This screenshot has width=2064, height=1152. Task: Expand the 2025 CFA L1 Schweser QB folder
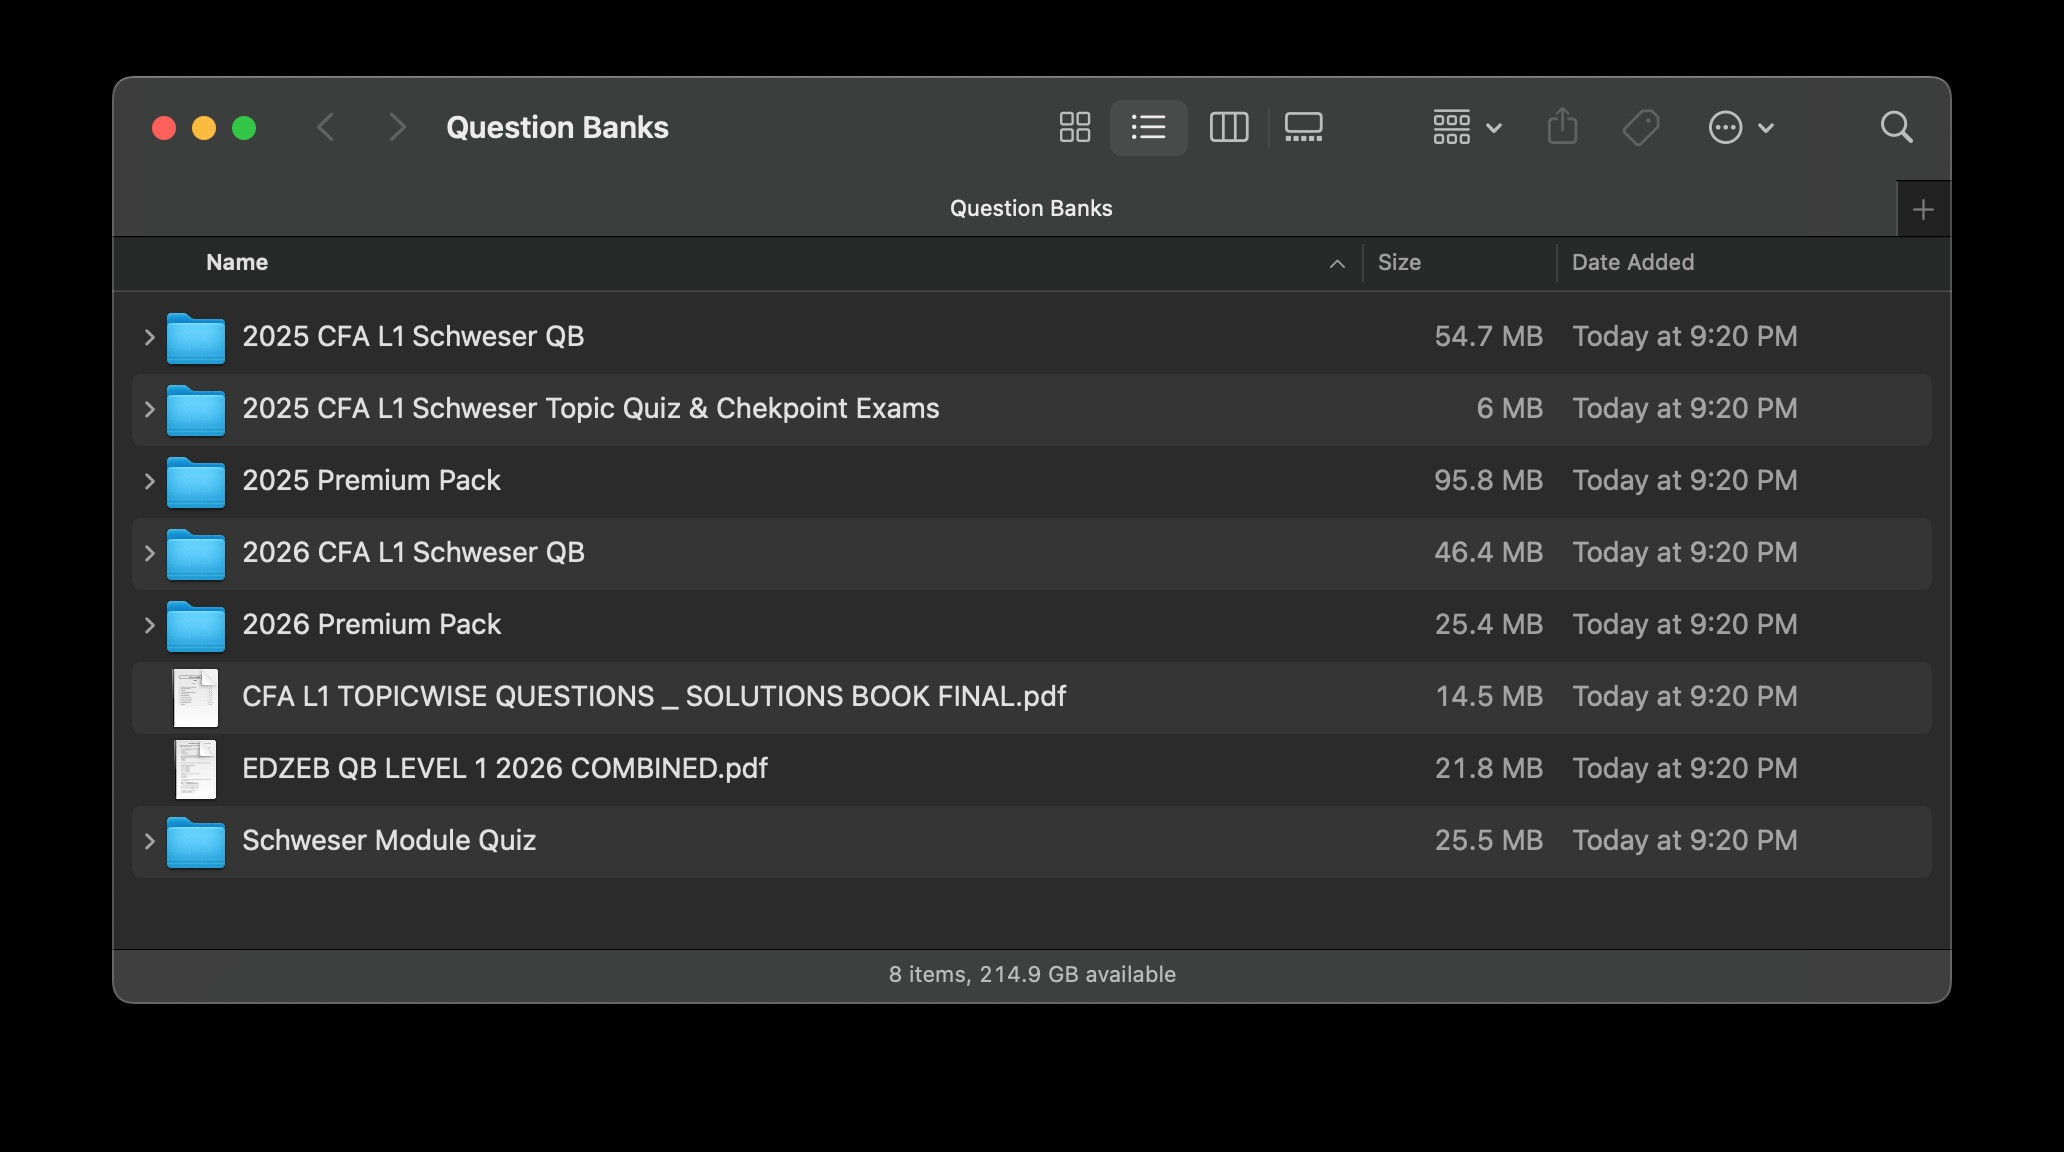pyautogui.click(x=149, y=337)
